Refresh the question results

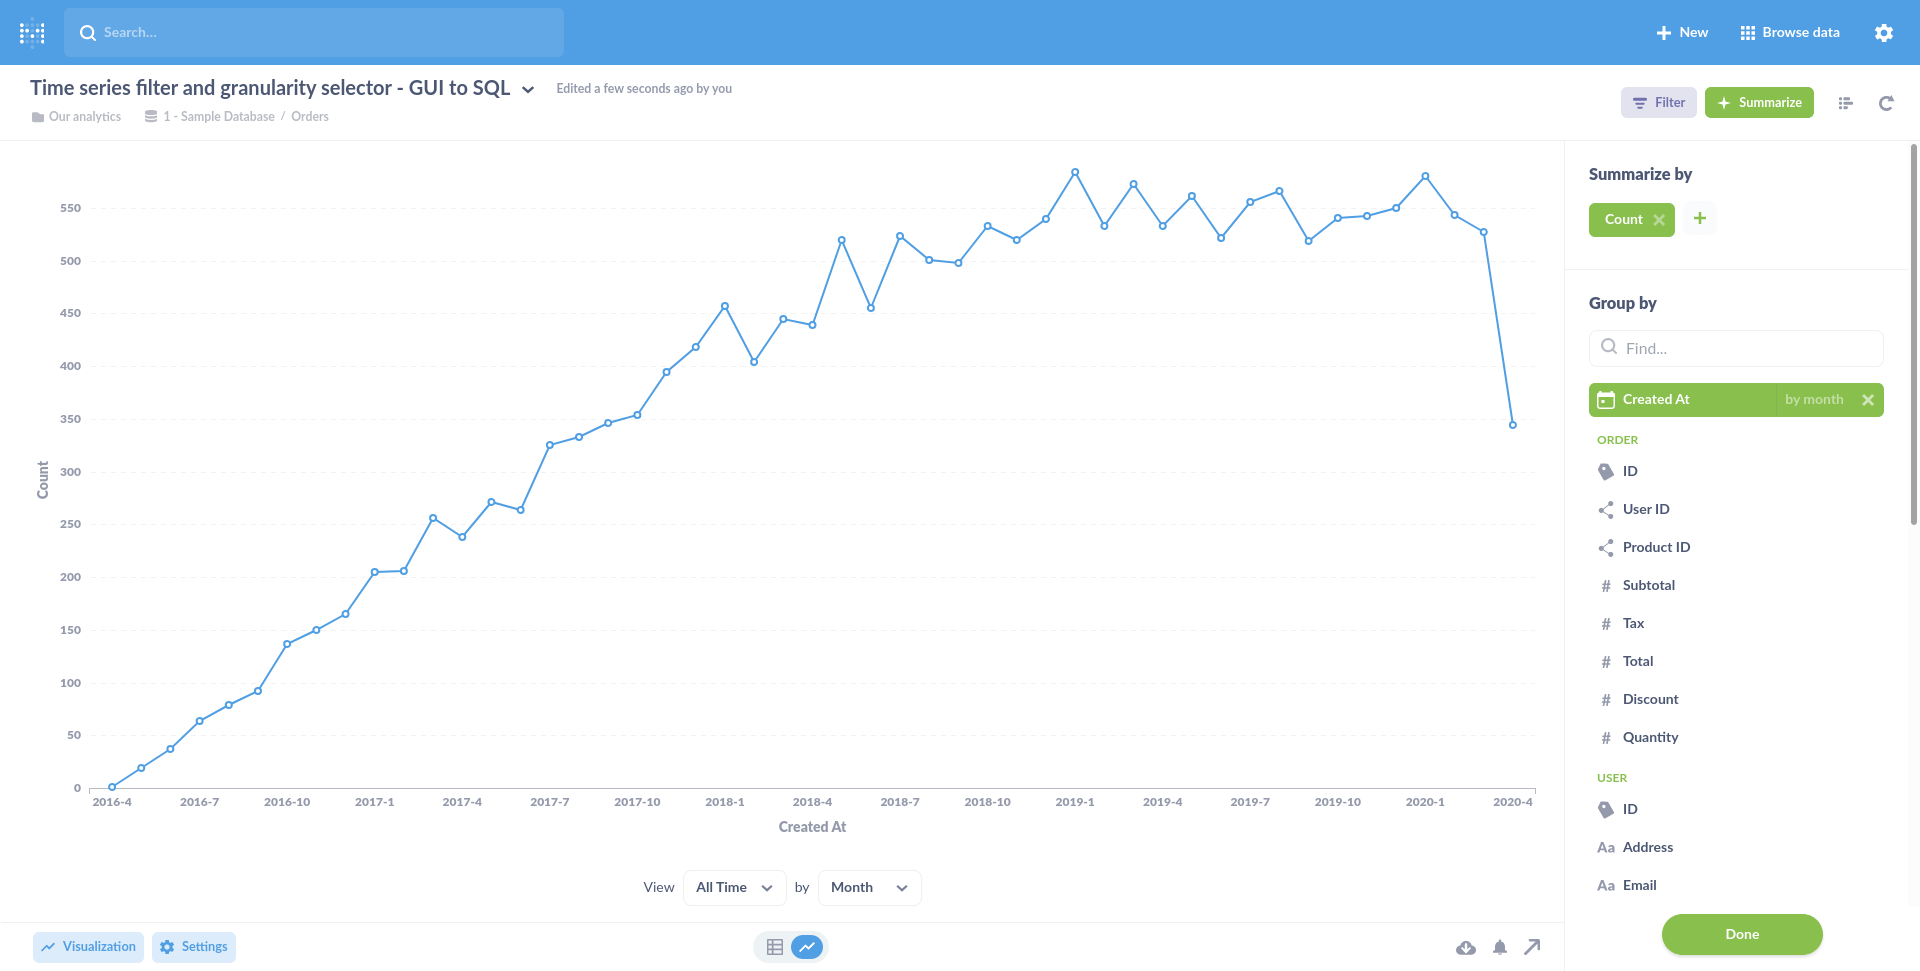click(1886, 103)
